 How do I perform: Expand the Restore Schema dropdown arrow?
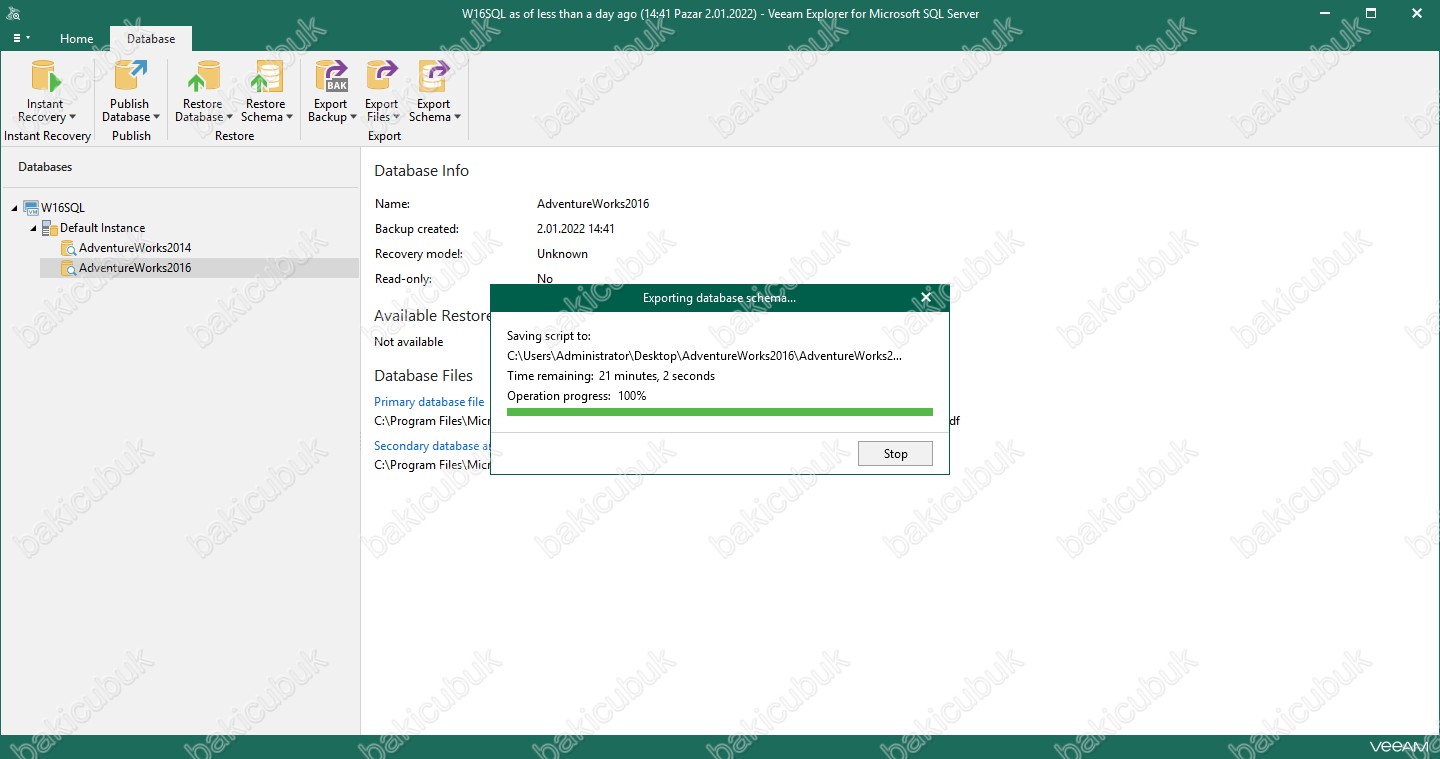(x=290, y=118)
